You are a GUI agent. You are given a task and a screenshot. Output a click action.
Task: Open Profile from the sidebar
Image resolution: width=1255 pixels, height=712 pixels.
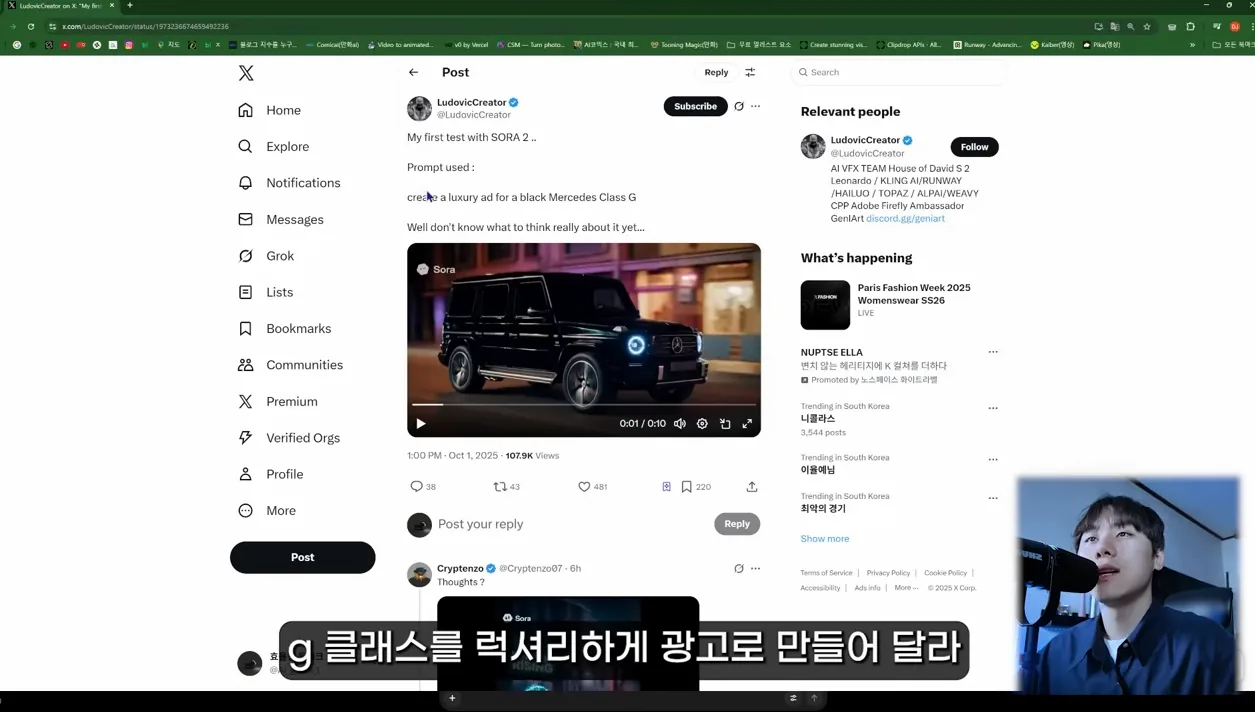coord(270,474)
